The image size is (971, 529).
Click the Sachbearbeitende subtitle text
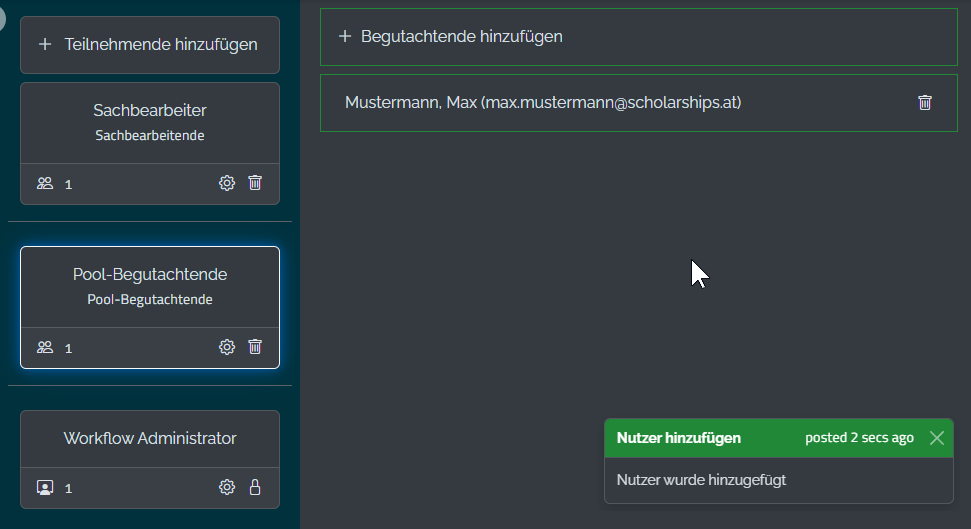150,135
